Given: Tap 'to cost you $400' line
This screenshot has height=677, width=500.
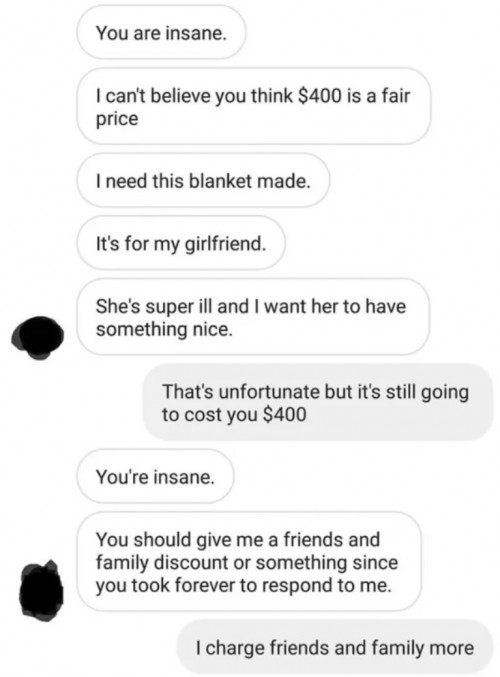Looking at the screenshot, I should 234,414.
